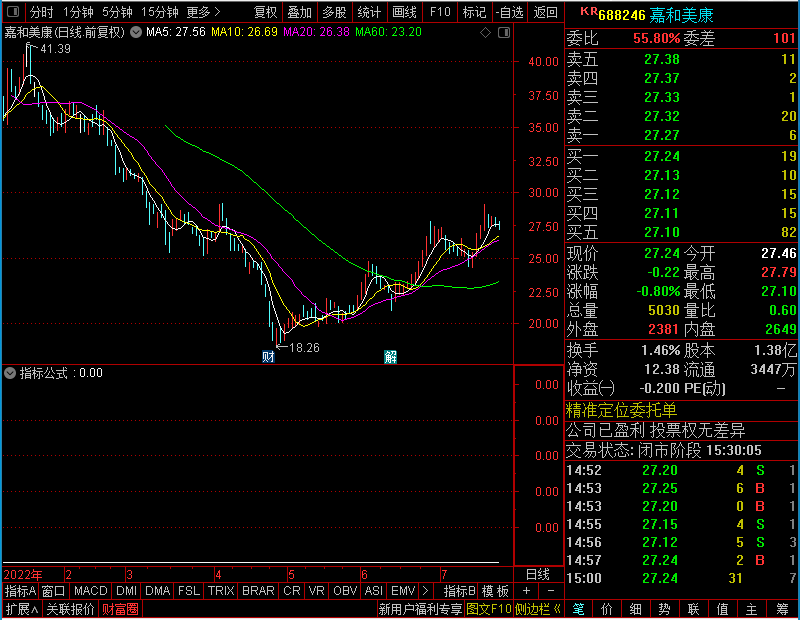Viewport: 800px width, 620px height.
Task: Collapse the 侧边栏 sidebar
Action: (537, 609)
